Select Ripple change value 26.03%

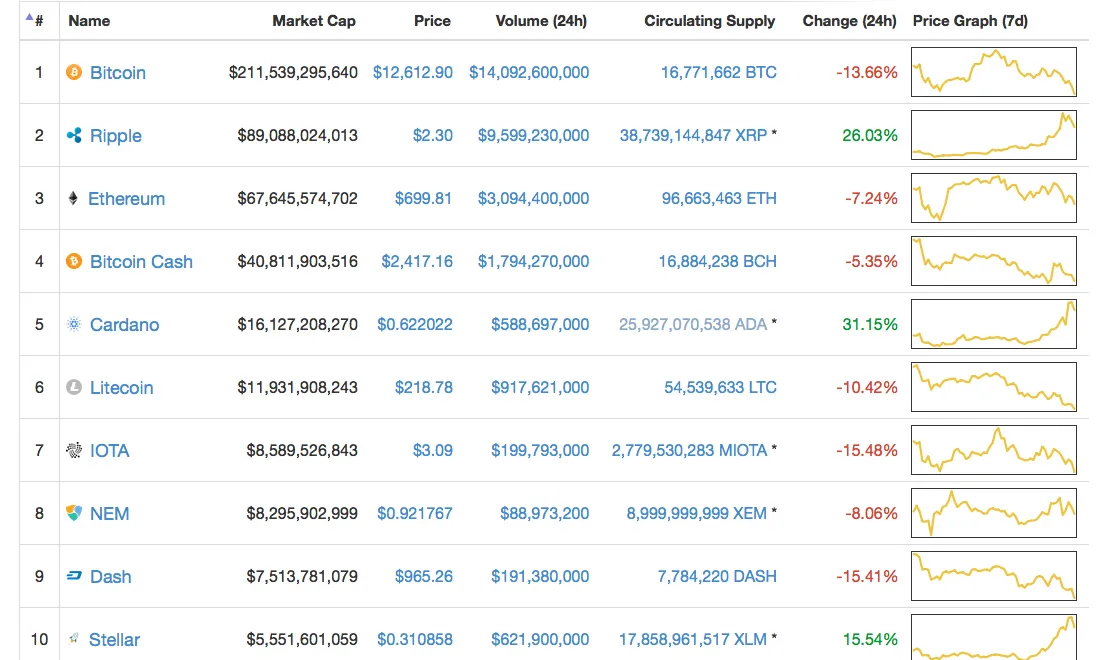(x=869, y=135)
